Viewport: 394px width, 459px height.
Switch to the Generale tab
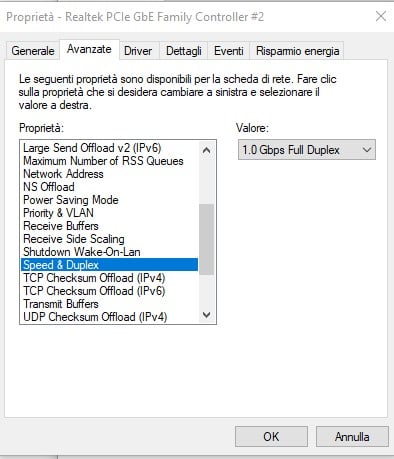coord(33,51)
